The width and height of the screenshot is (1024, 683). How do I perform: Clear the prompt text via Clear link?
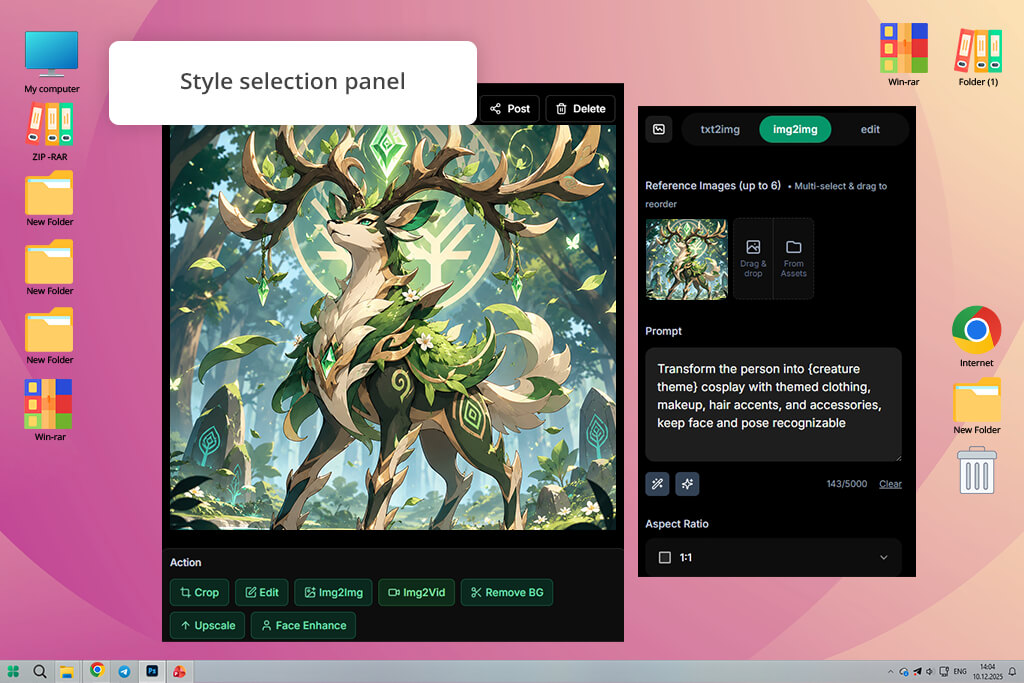[890, 484]
